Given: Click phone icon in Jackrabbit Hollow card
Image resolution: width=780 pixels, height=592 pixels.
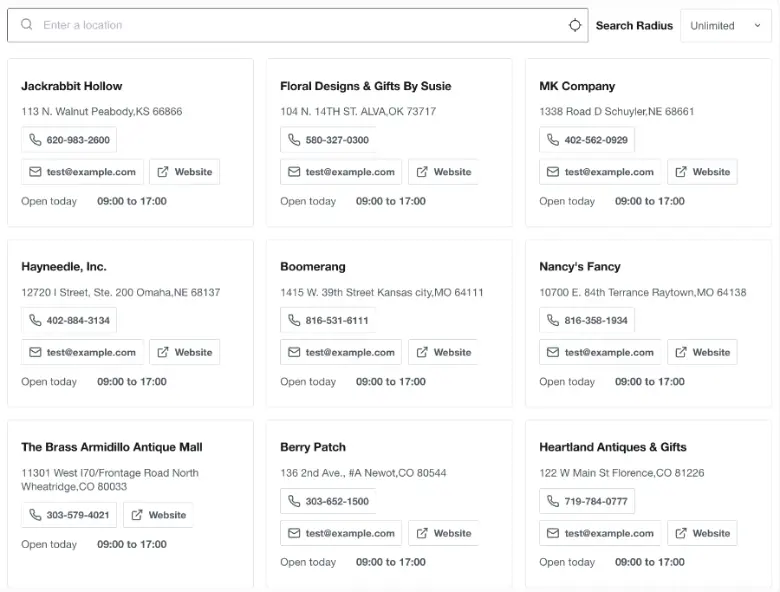Looking at the screenshot, I should click(35, 140).
